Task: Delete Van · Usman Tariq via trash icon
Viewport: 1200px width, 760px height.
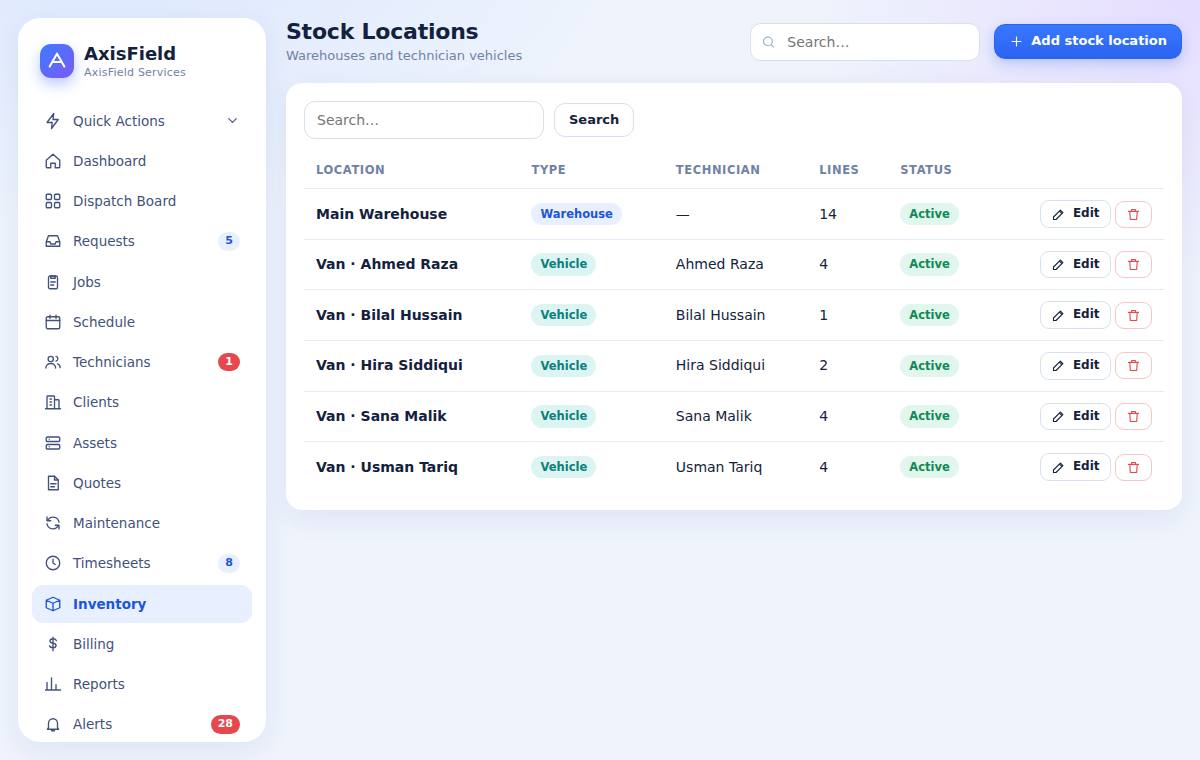Action: pyautogui.click(x=1133, y=467)
